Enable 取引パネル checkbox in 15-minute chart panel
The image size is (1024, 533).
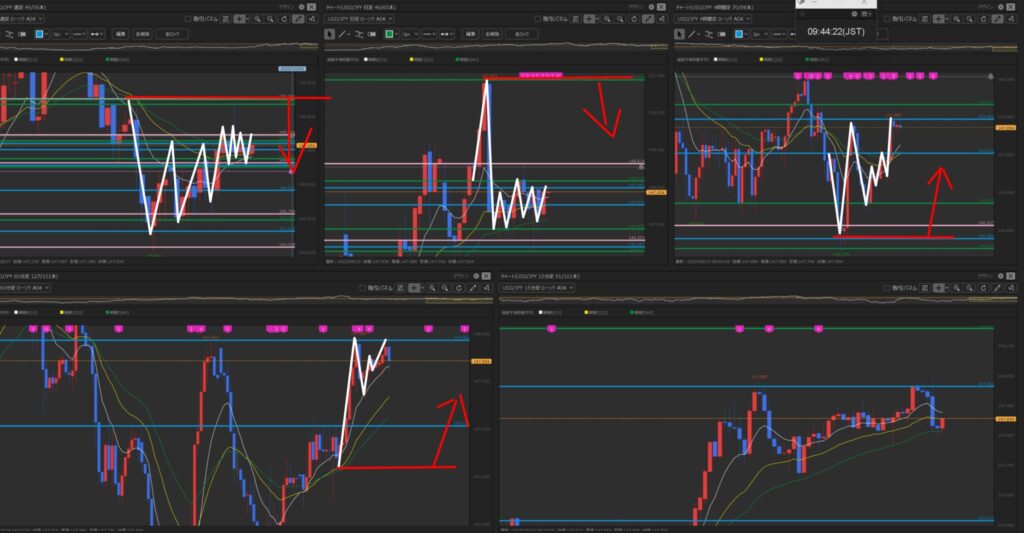pyautogui.click(x=887, y=288)
